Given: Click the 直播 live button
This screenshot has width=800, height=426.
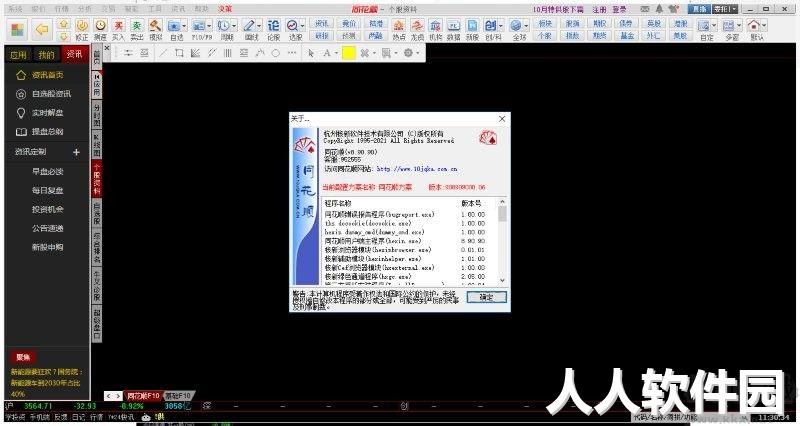Looking at the screenshot, I should (699, 9).
